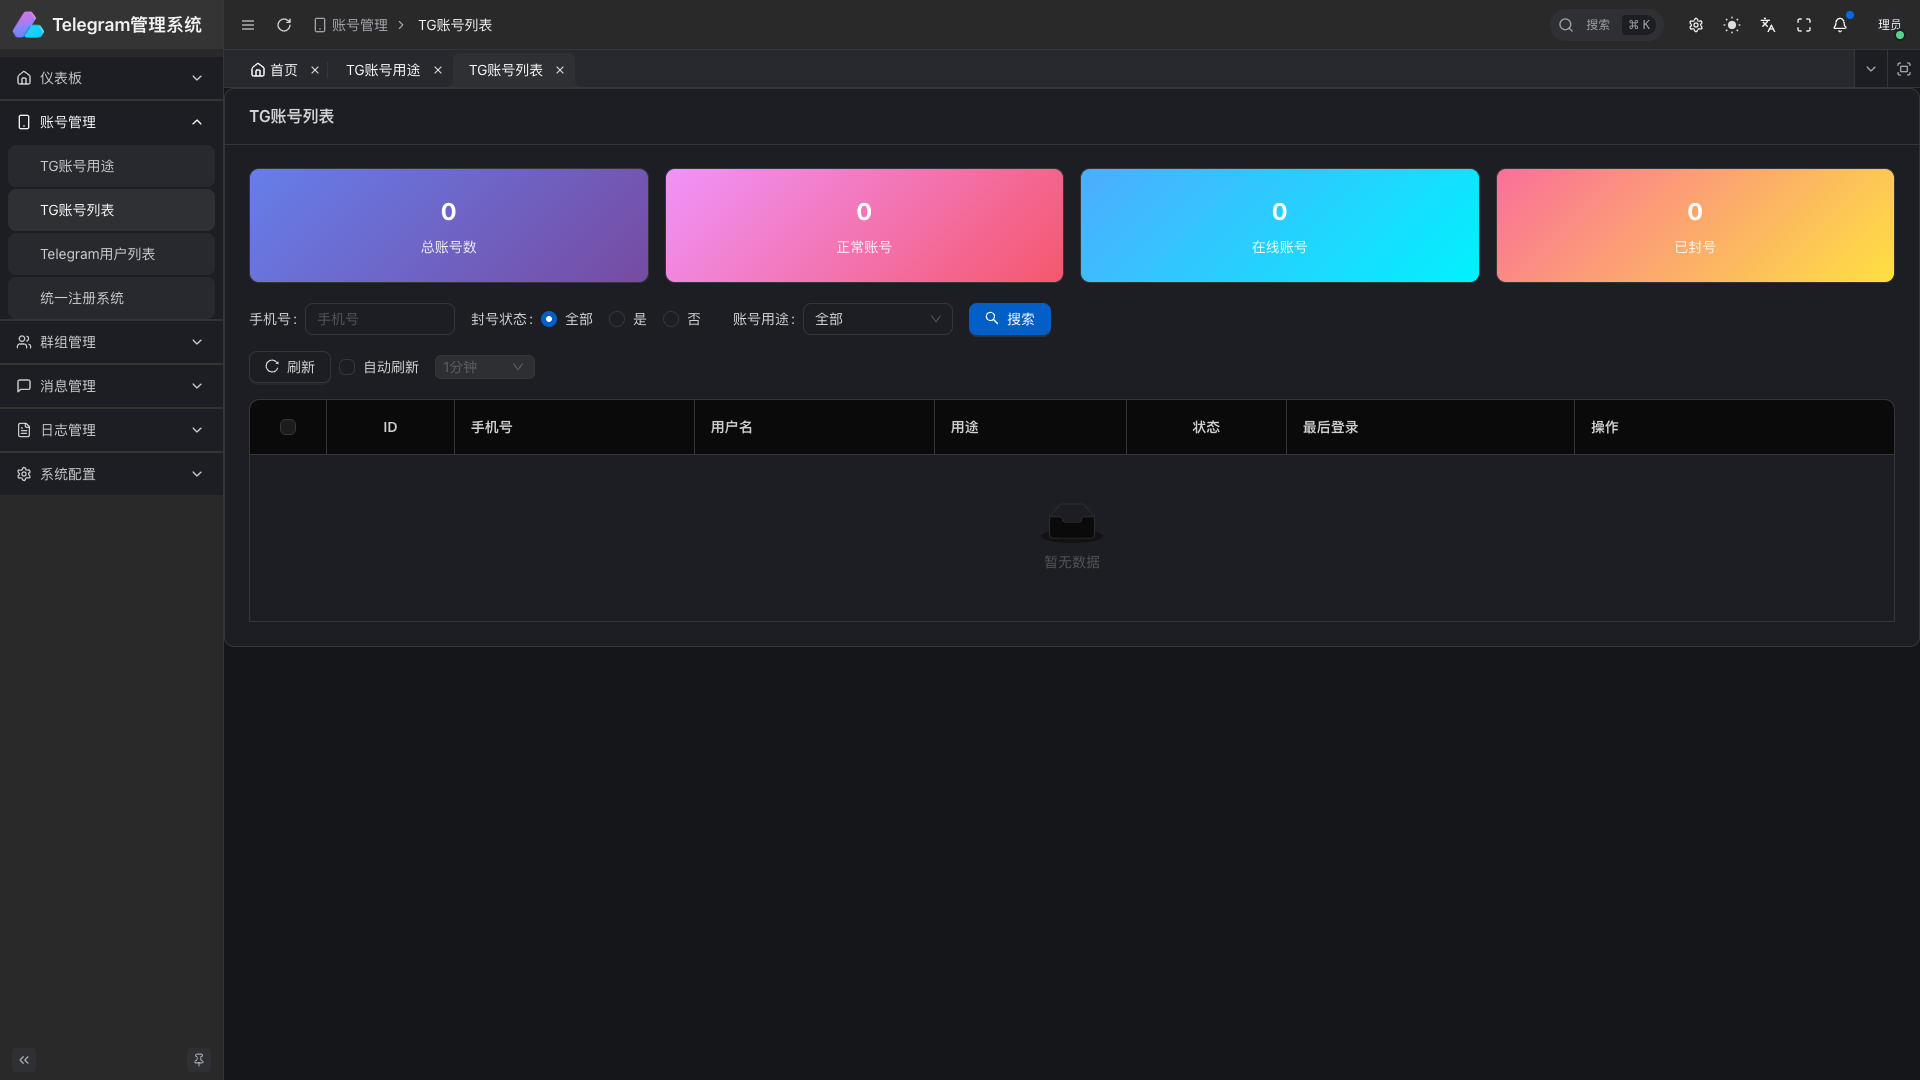Screen dimensions: 1920x1080
Task: Open the 1分钟 refresh interval dropdown
Action: point(484,367)
